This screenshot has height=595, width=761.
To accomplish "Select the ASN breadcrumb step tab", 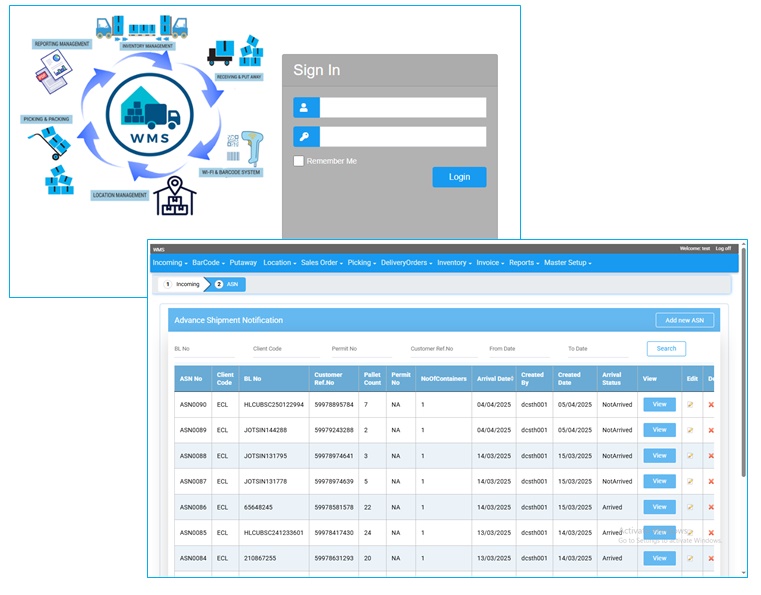I will click(x=229, y=285).
